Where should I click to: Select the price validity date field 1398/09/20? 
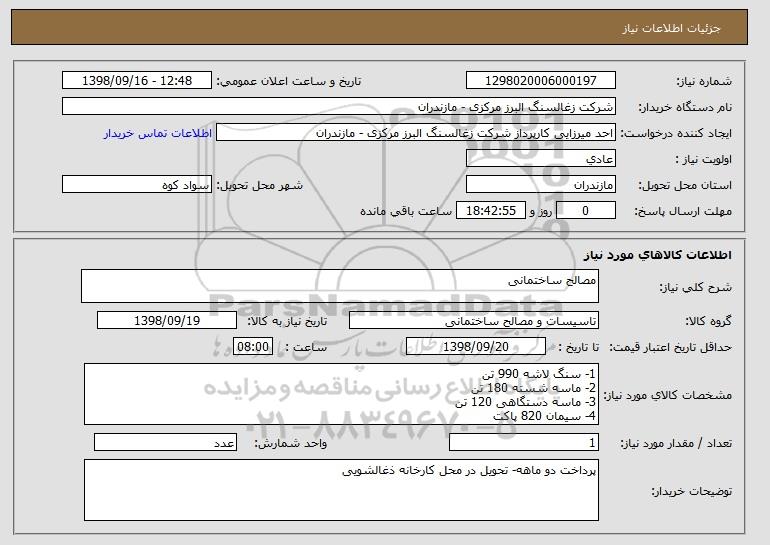pos(476,347)
